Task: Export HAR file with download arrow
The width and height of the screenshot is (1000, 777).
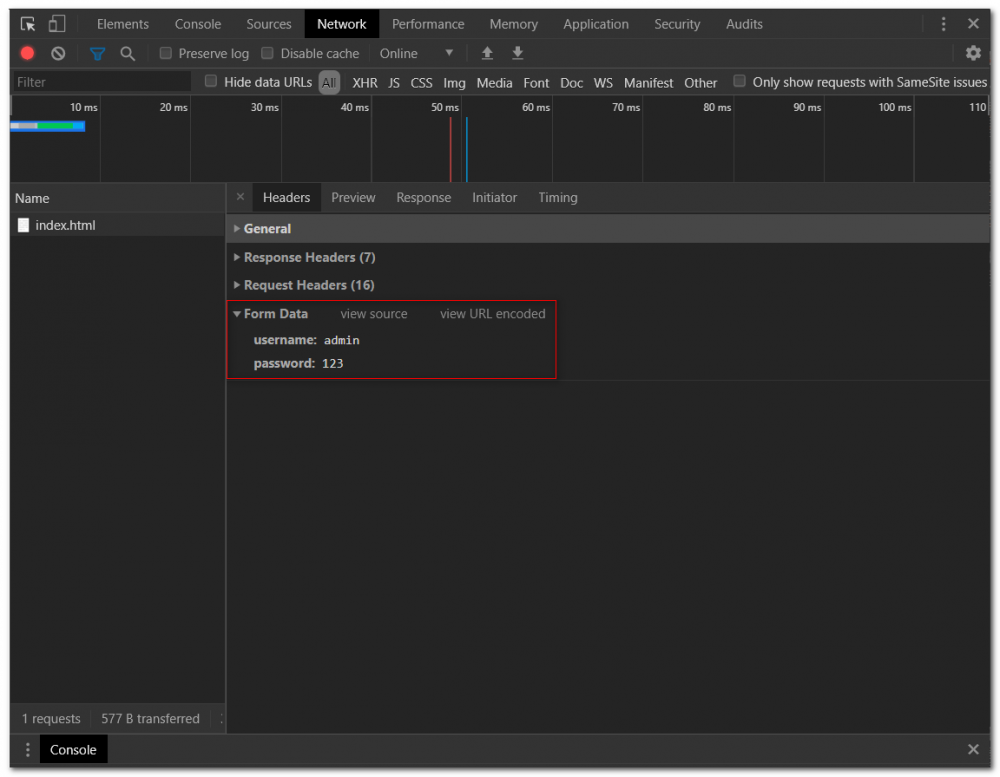Action: click(x=517, y=54)
